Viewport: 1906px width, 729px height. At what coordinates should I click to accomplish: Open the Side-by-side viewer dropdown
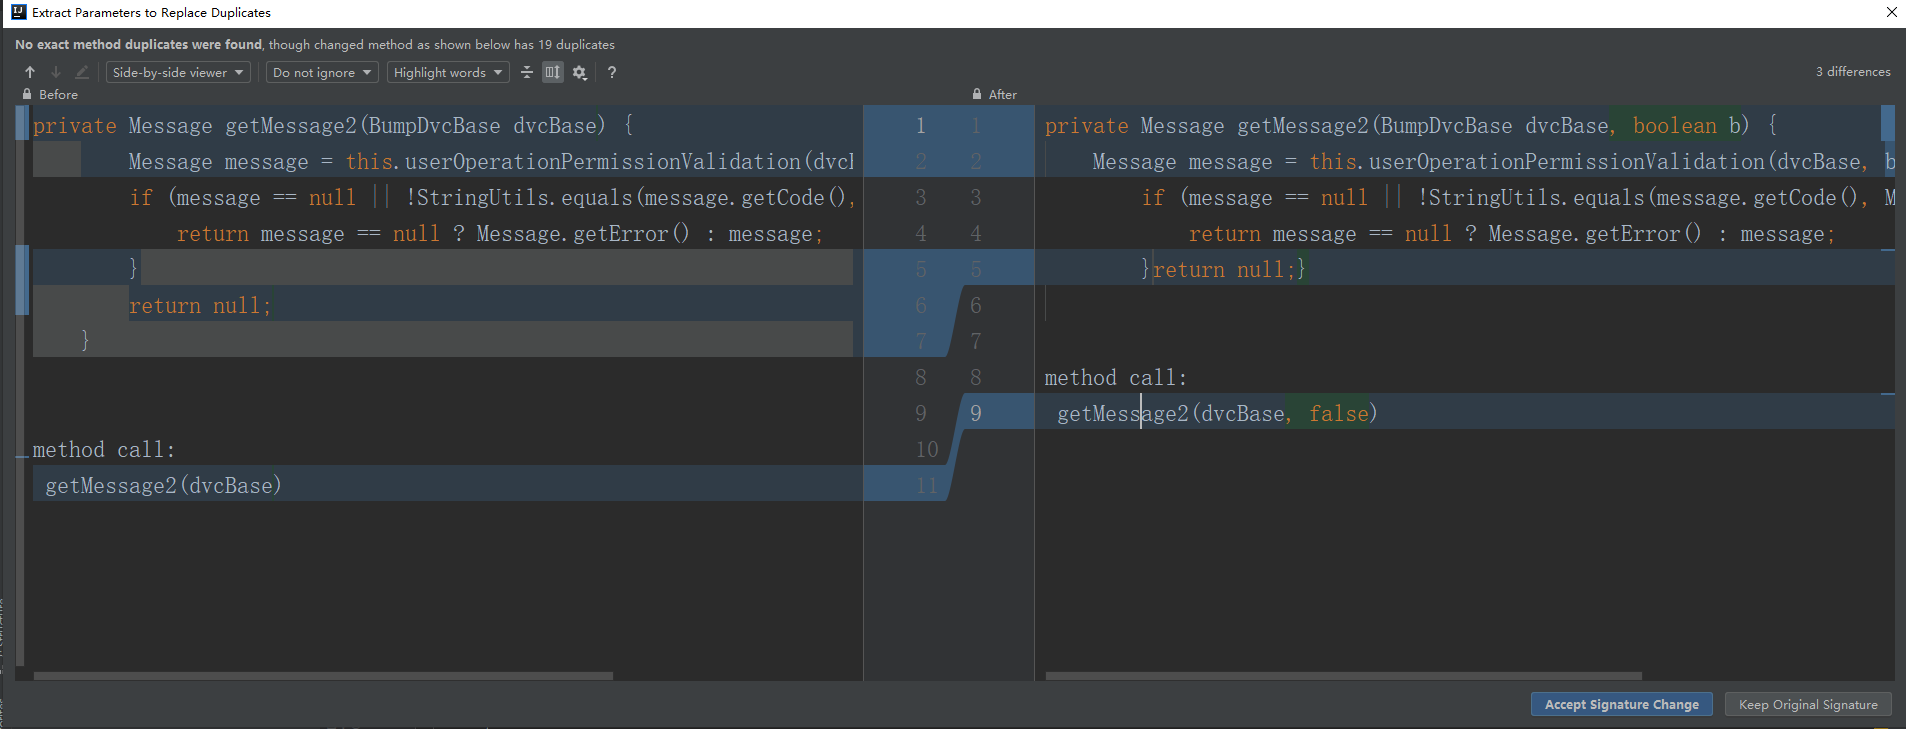click(x=178, y=72)
